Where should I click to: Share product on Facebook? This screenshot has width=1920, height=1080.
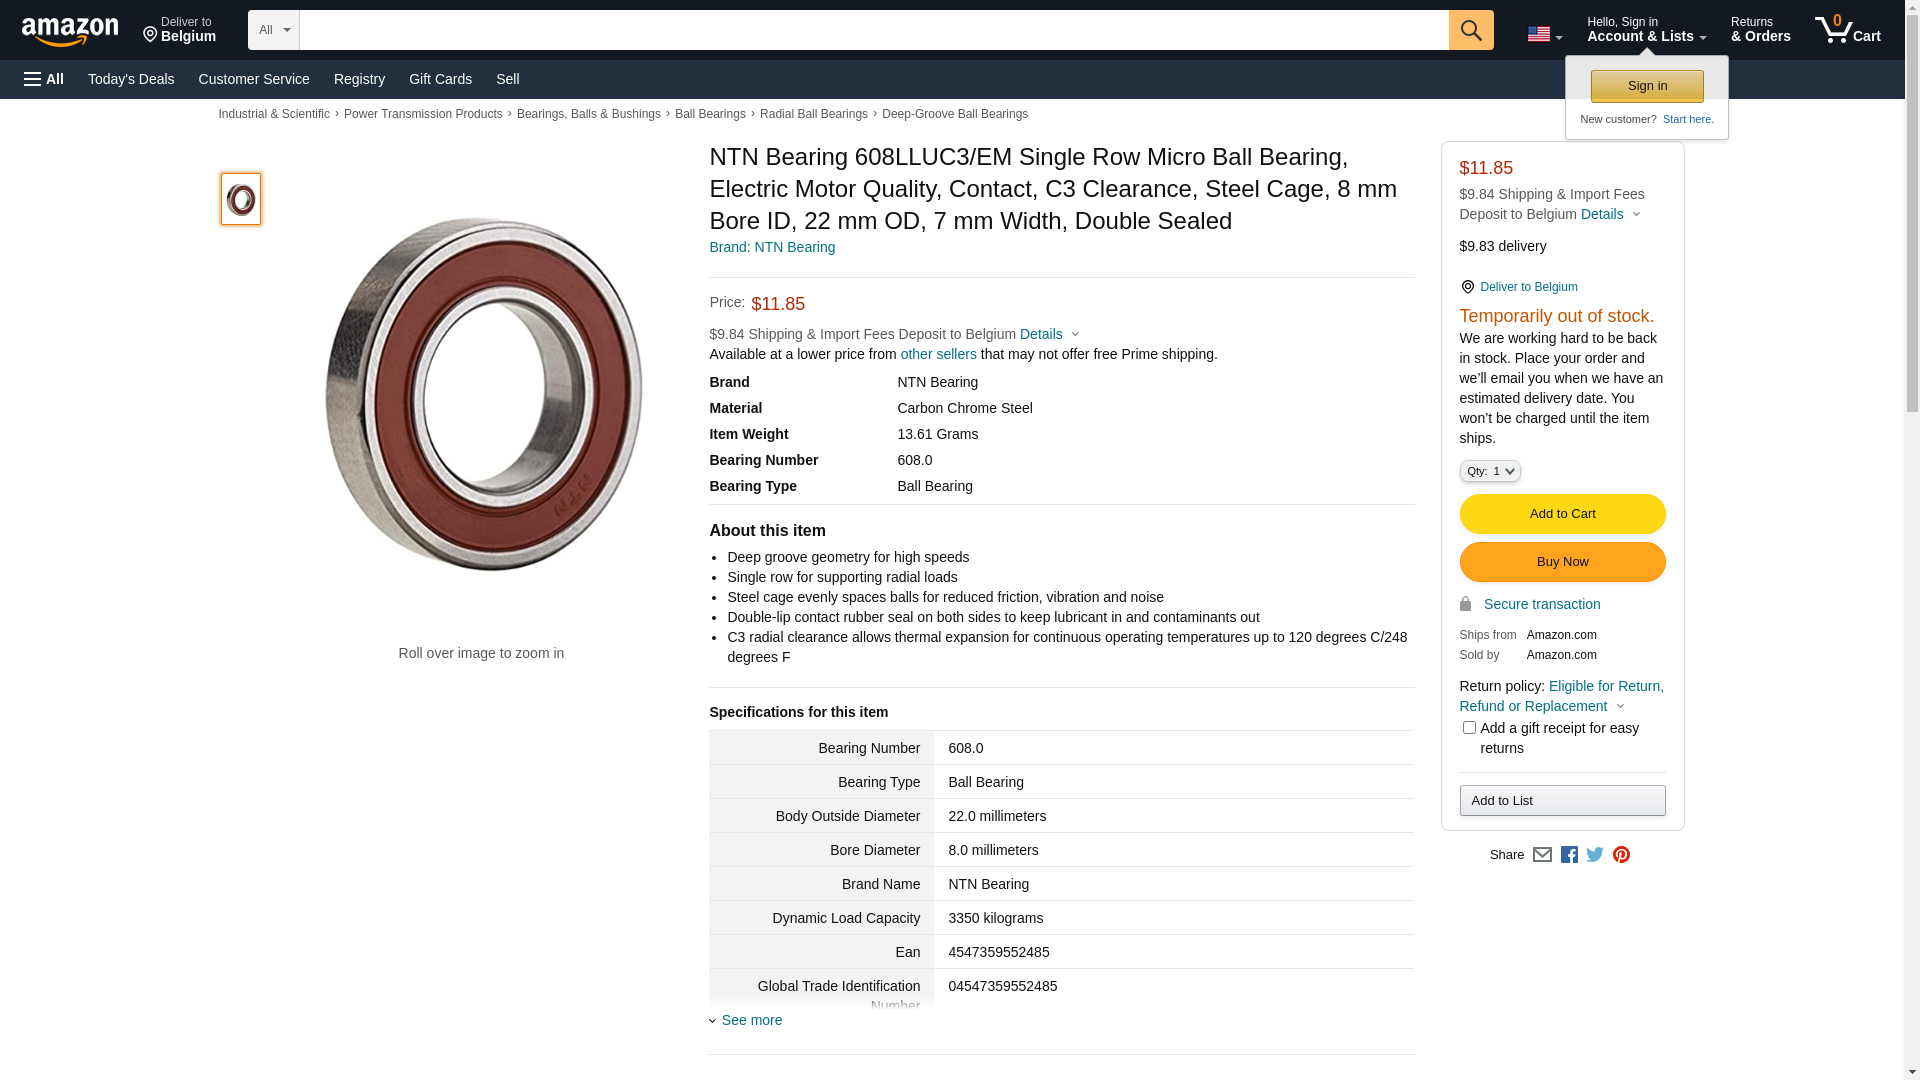point(1569,855)
